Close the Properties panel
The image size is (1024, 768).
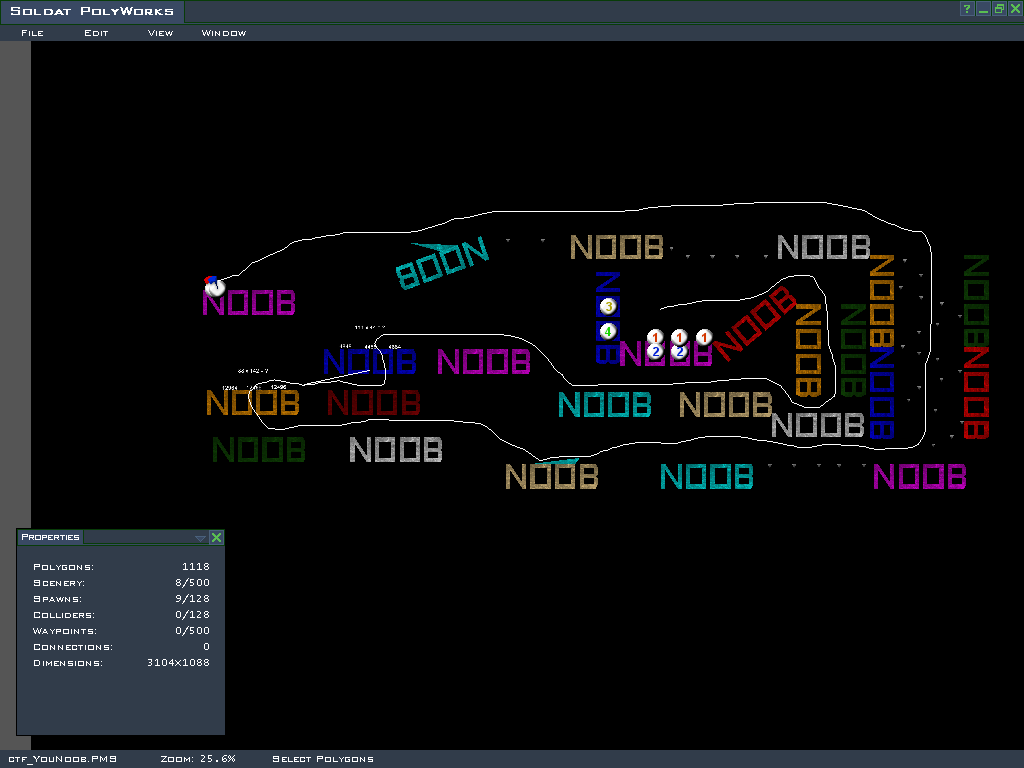click(216, 538)
